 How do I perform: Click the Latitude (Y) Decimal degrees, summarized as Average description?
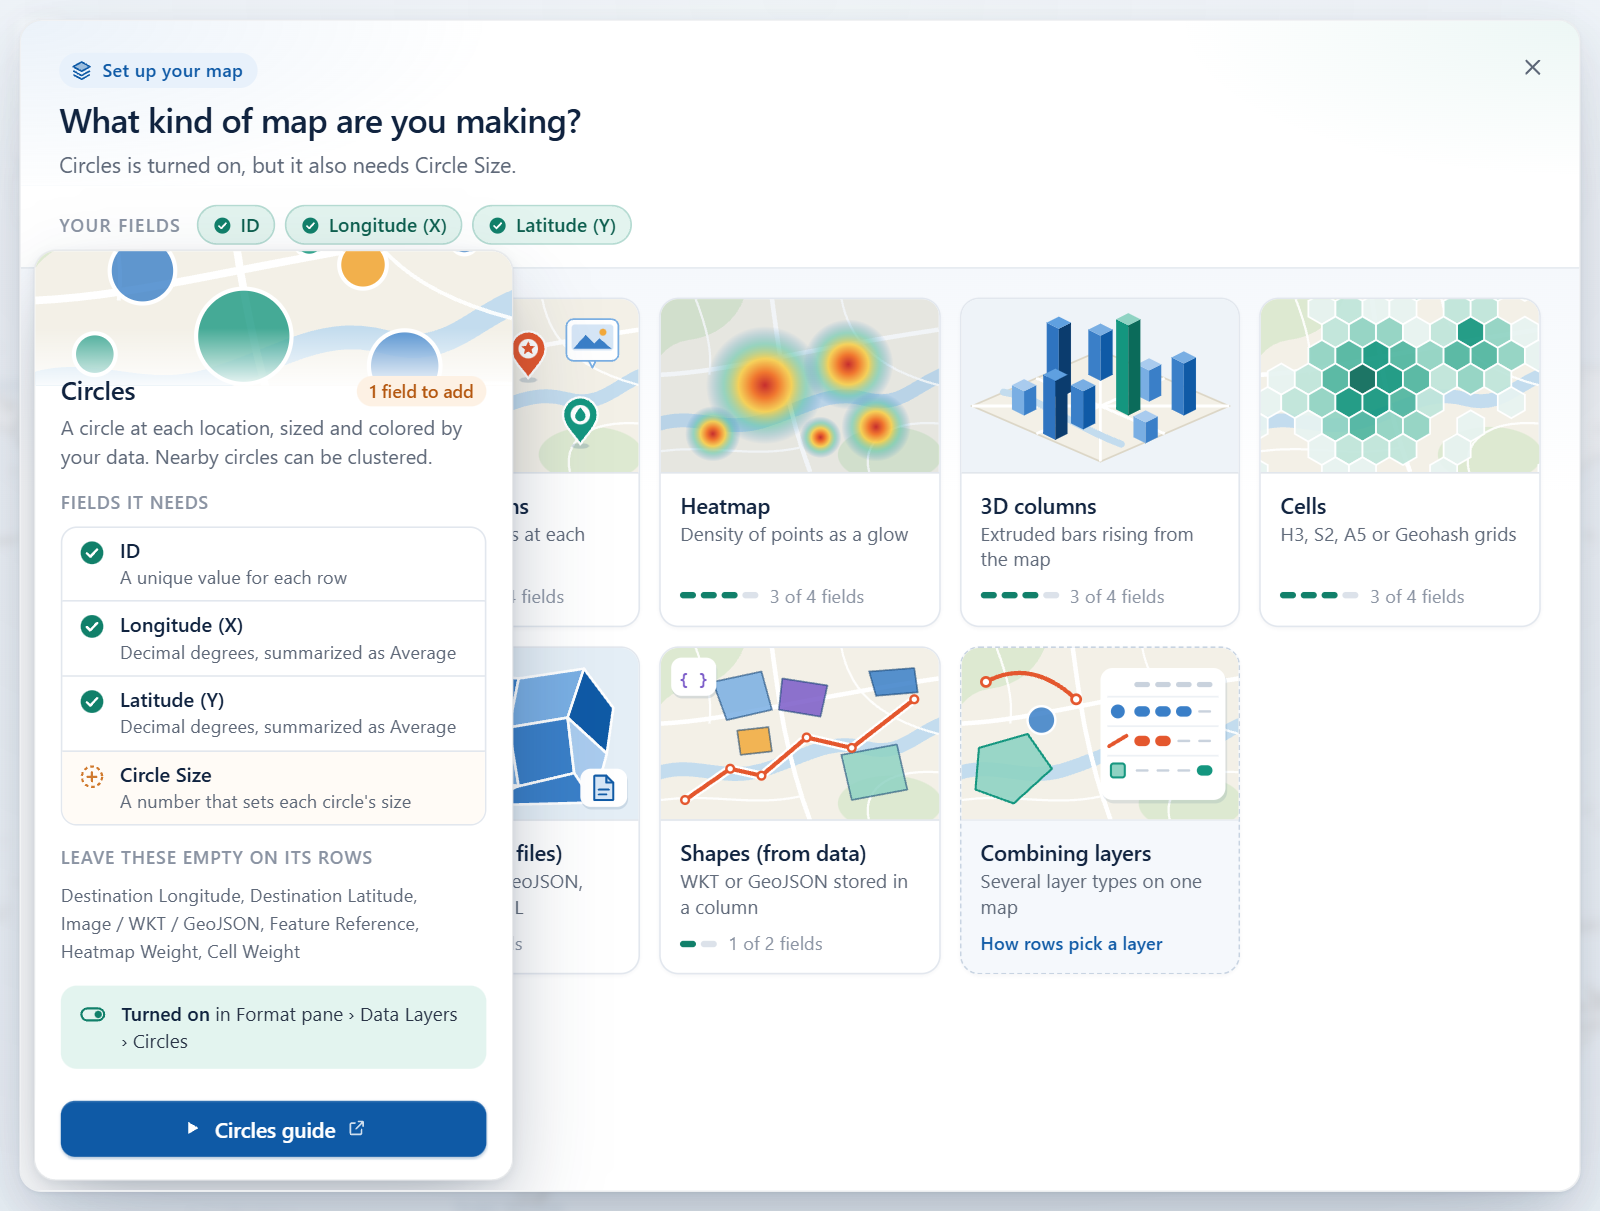click(x=288, y=727)
